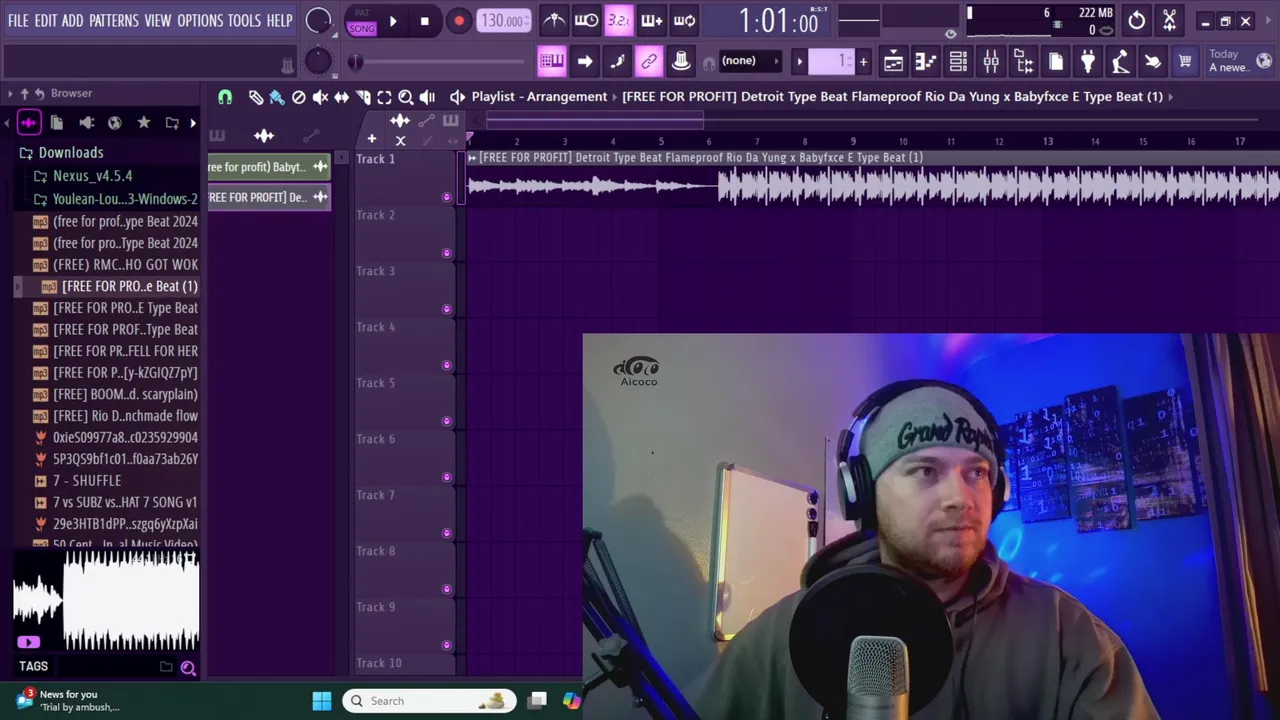Select the Zoom magnifier tool
The height and width of the screenshot is (720, 1280).
point(405,97)
